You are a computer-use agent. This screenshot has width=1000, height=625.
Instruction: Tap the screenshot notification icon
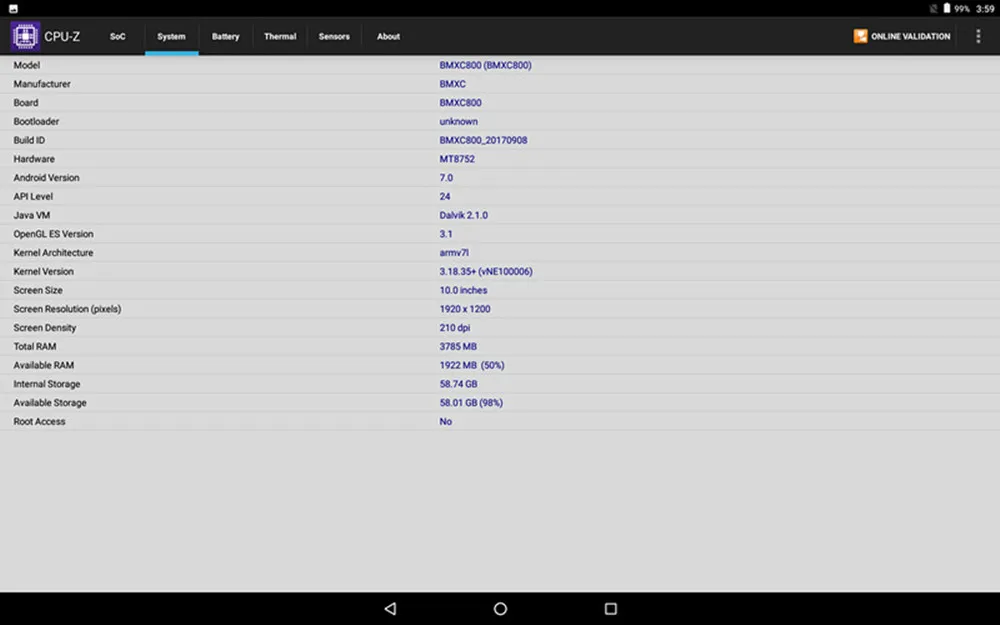[x=13, y=8]
